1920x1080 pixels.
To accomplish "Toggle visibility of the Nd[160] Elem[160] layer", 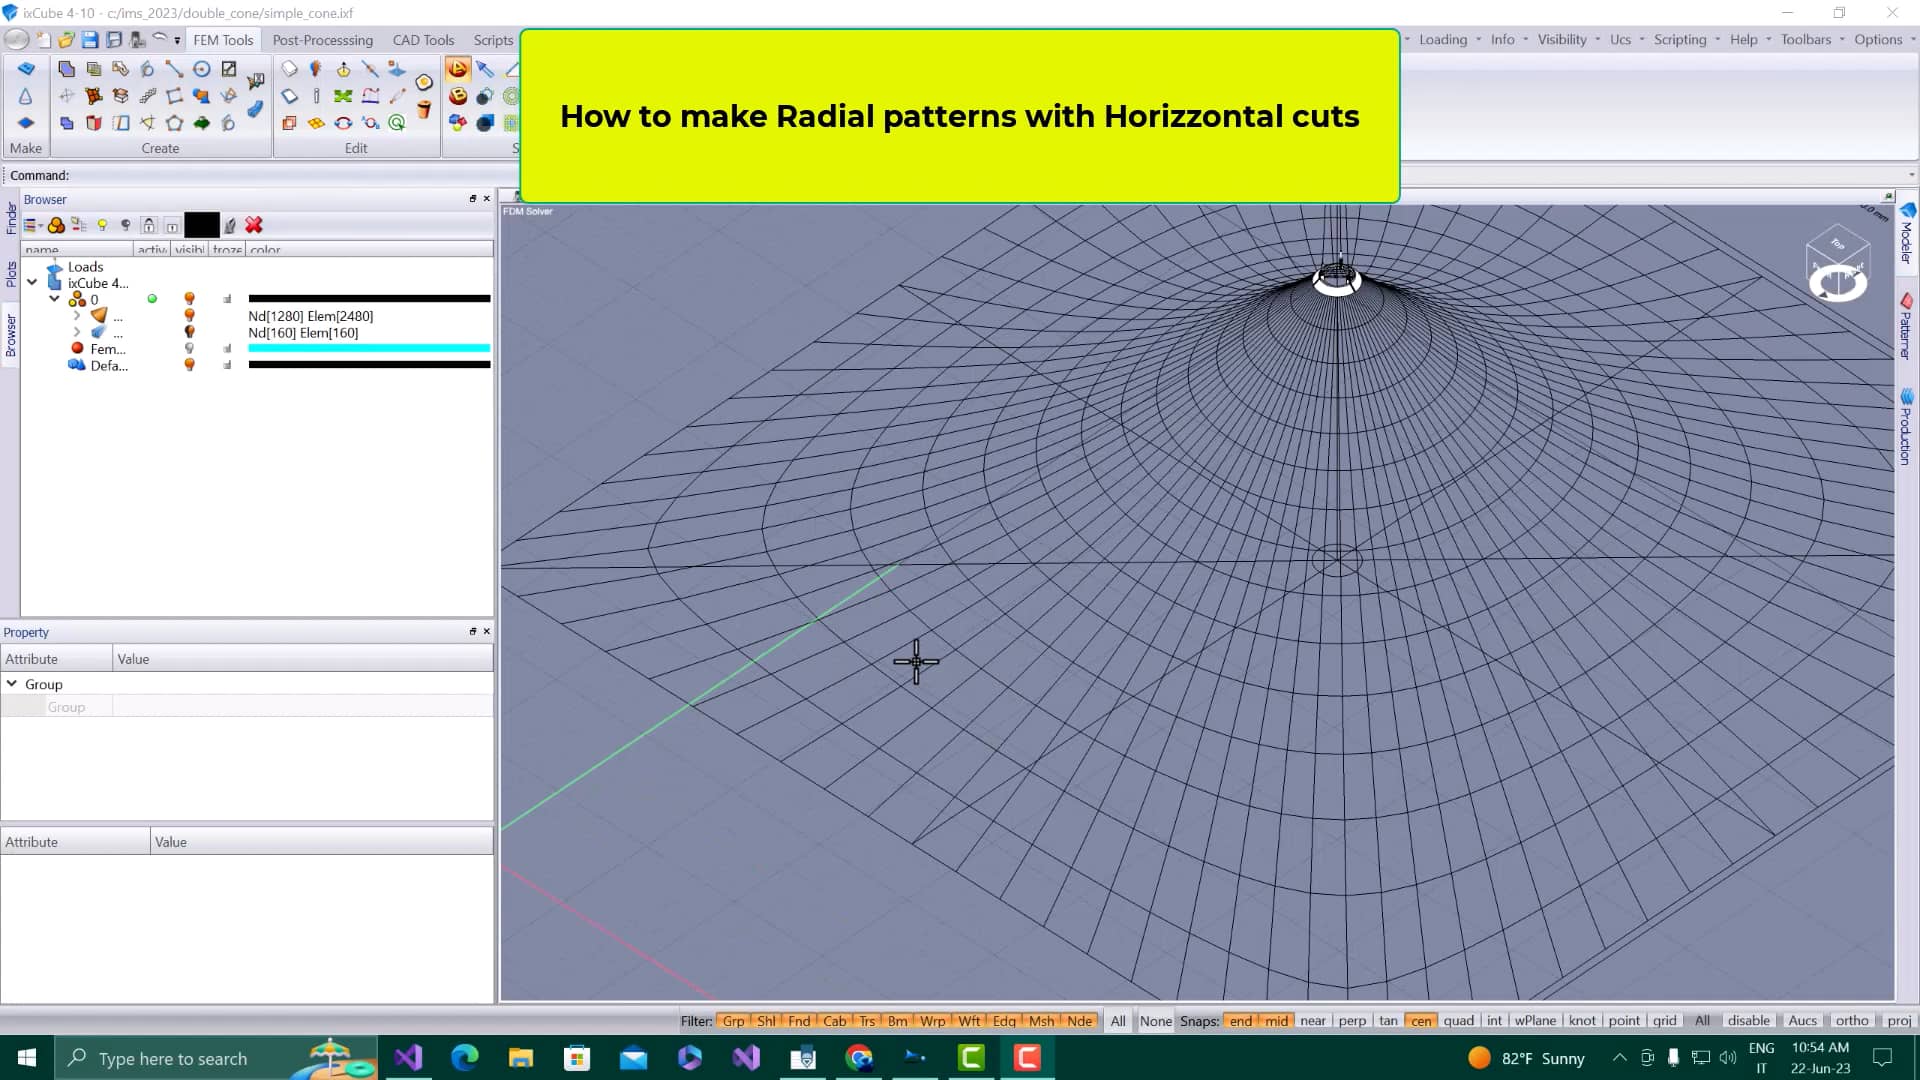I will 190,332.
